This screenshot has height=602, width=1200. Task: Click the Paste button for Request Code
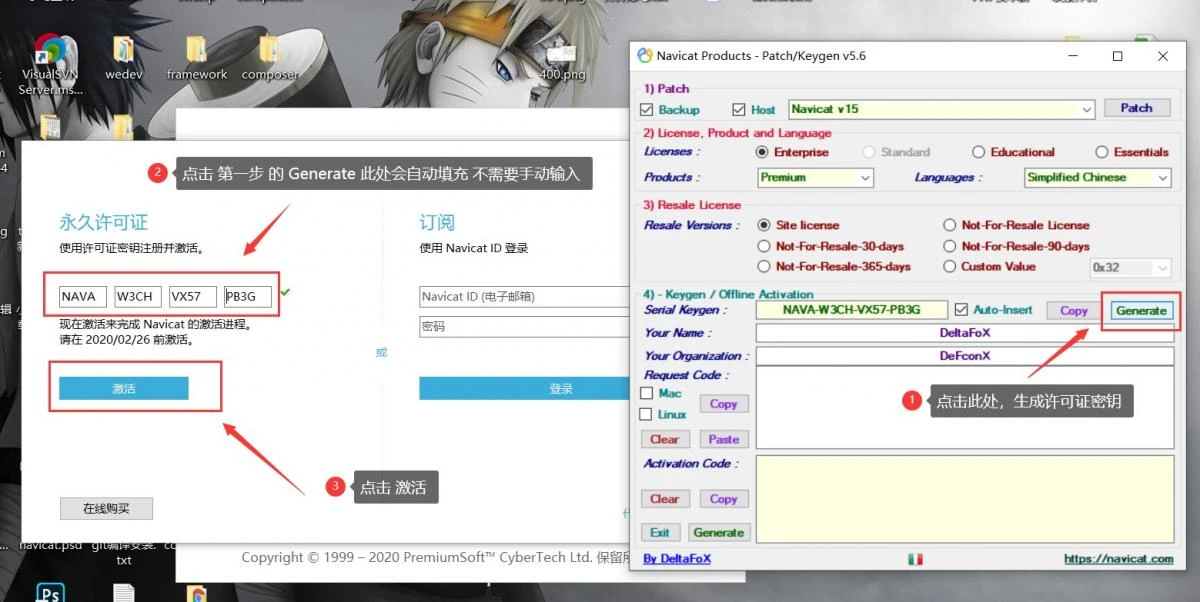[723, 439]
